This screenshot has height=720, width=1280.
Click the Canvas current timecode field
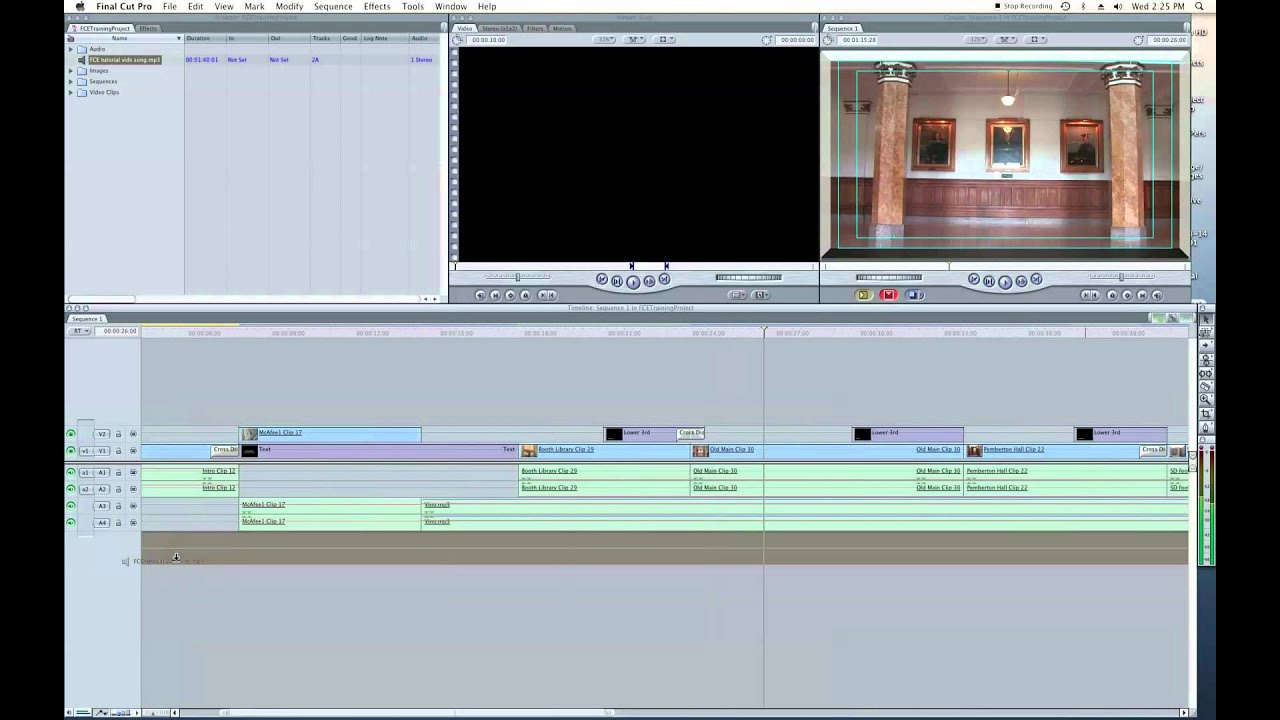1168,40
